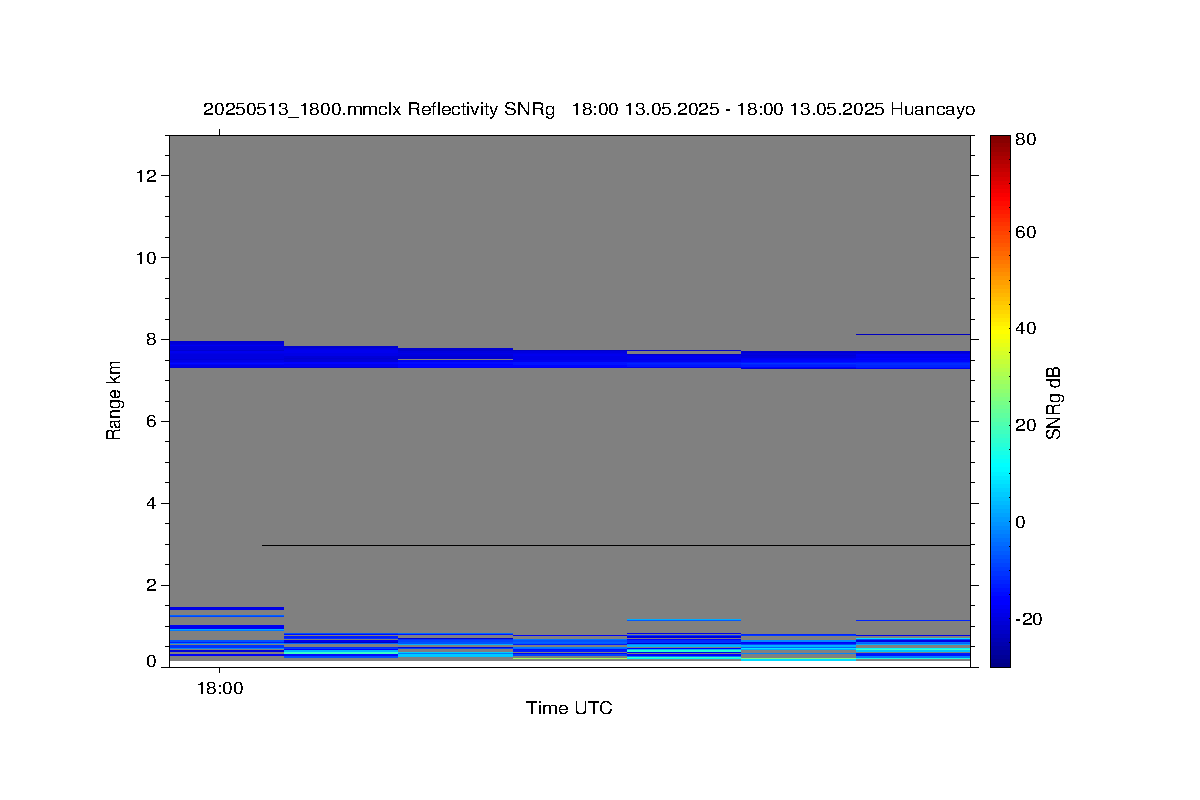Click the '10' tick label on the range axis

pyautogui.click(x=149, y=258)
